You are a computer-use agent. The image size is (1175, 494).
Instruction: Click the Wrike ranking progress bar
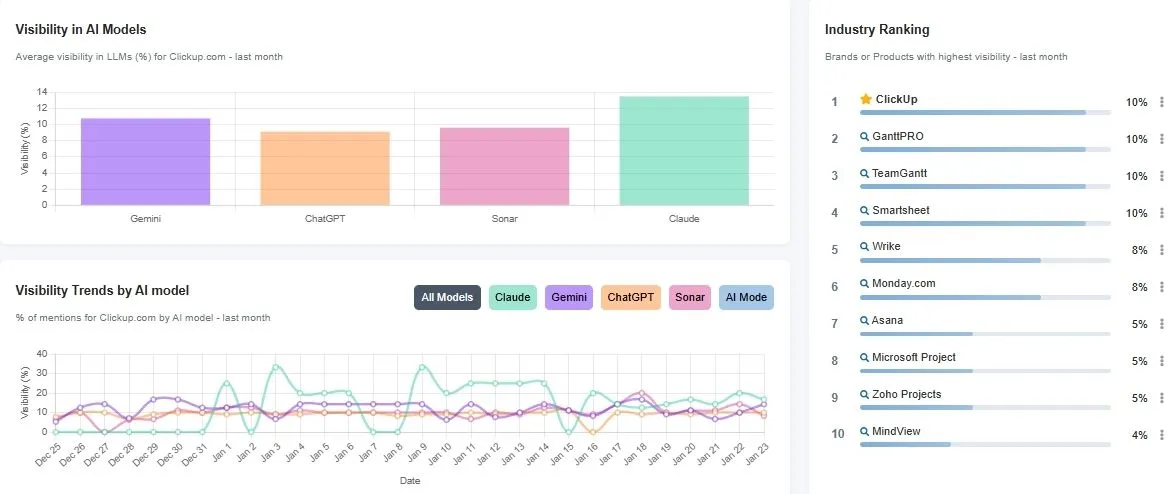(x=985, y=260)
